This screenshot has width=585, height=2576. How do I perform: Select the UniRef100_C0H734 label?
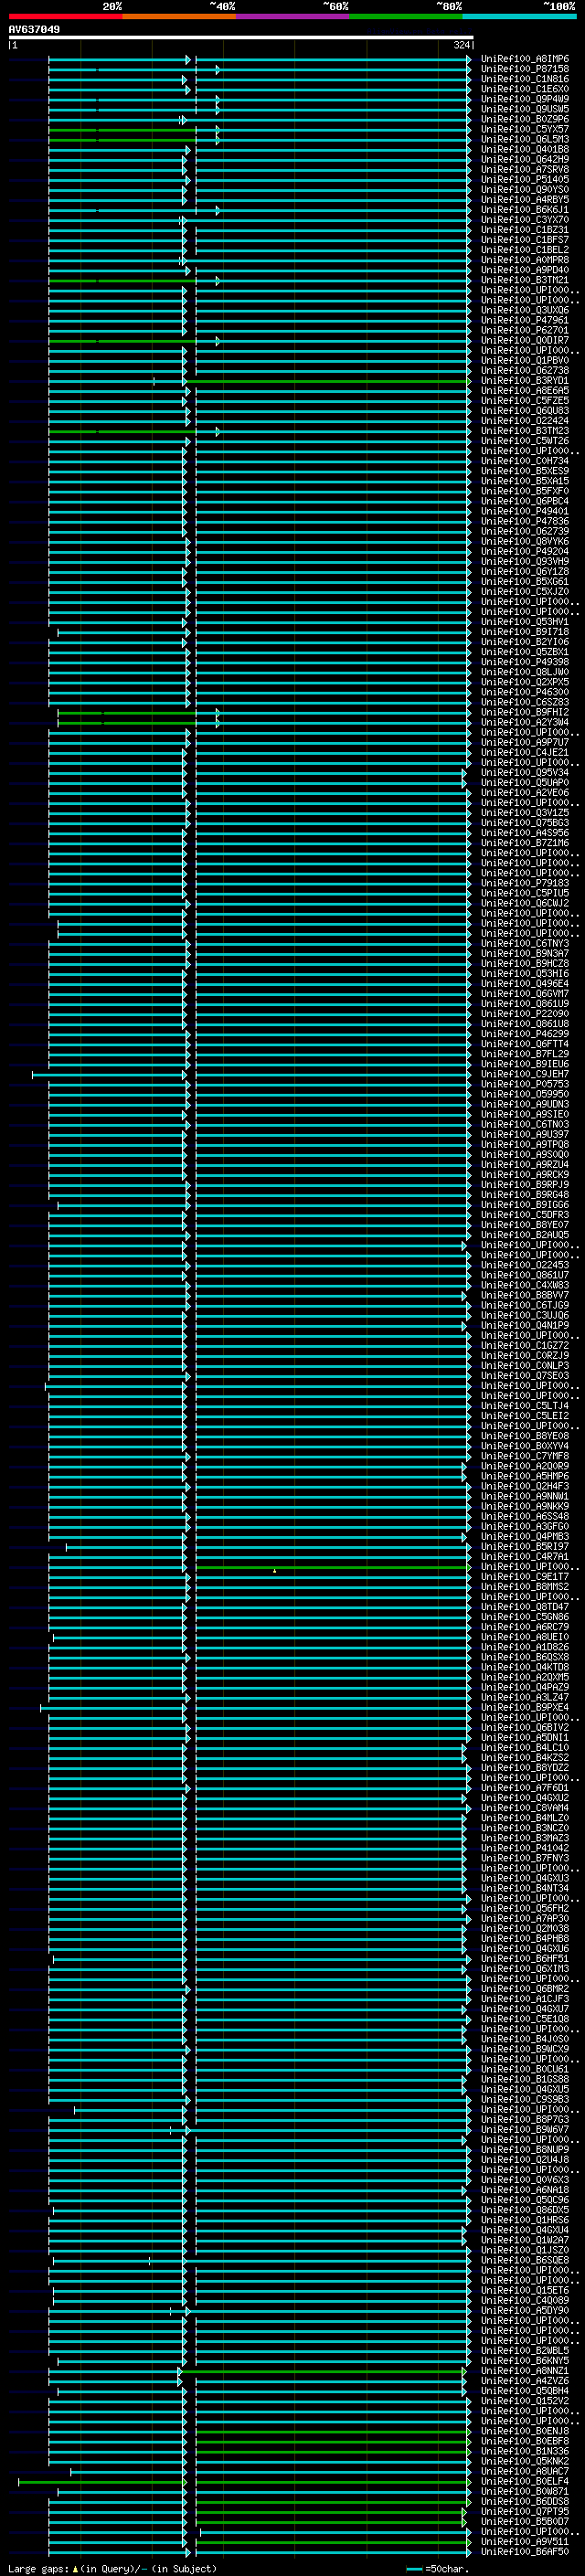(525, 461)
